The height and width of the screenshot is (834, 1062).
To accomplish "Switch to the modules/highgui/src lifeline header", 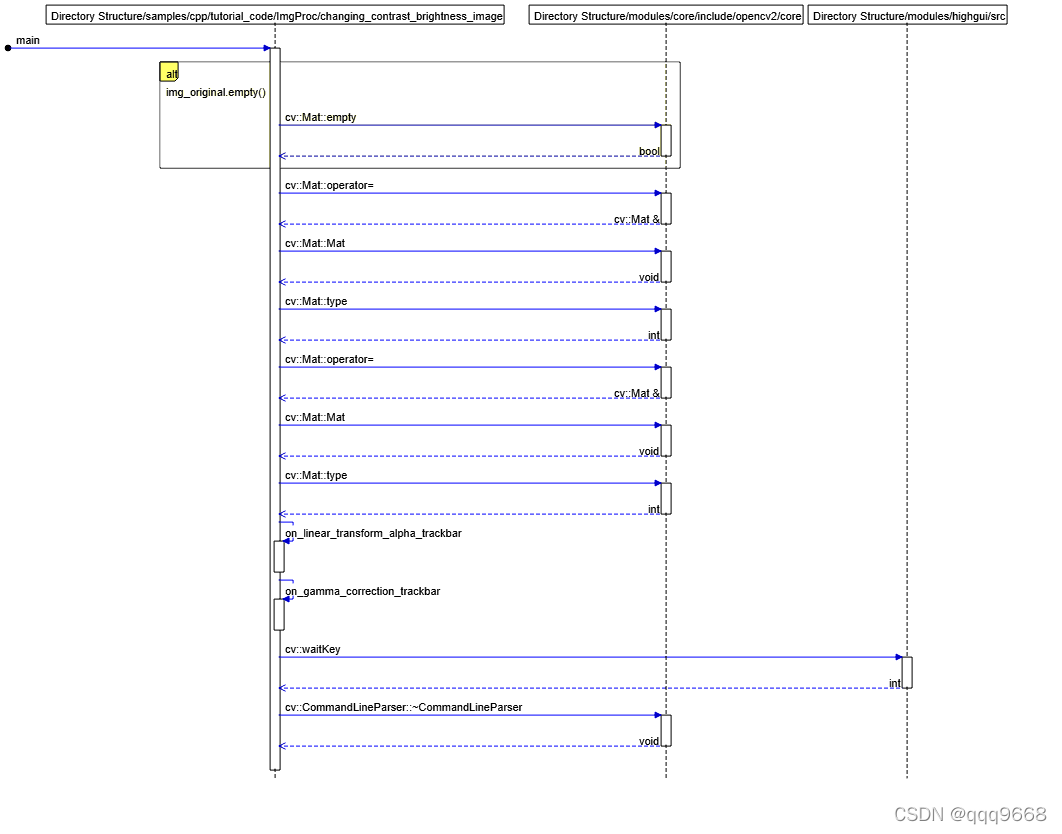I will point(908,15).
